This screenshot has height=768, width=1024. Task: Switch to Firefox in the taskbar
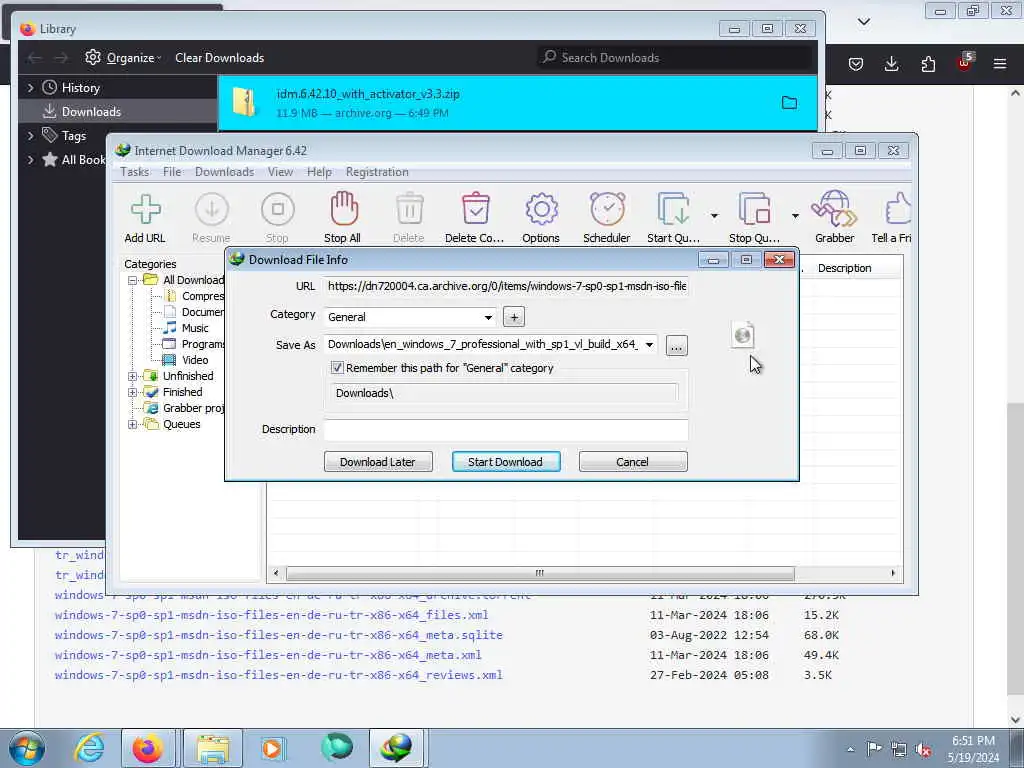(148, 748)
